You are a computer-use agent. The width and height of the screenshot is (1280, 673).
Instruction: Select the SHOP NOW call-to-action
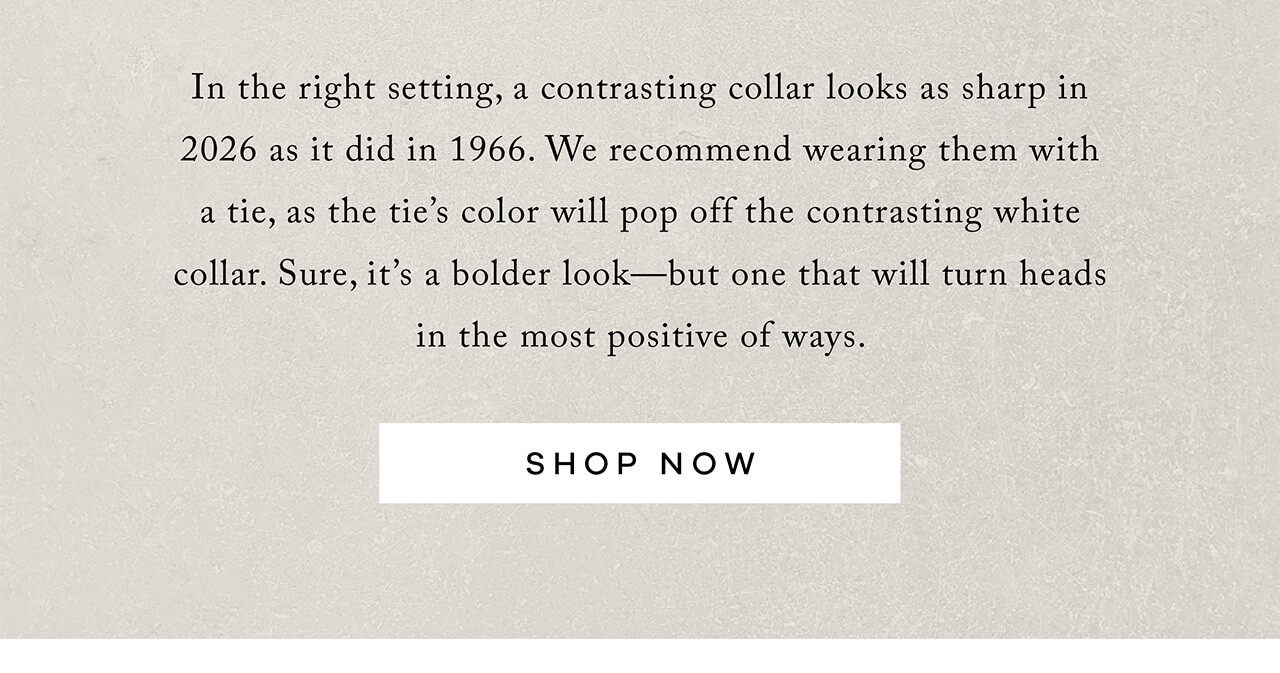640,461
